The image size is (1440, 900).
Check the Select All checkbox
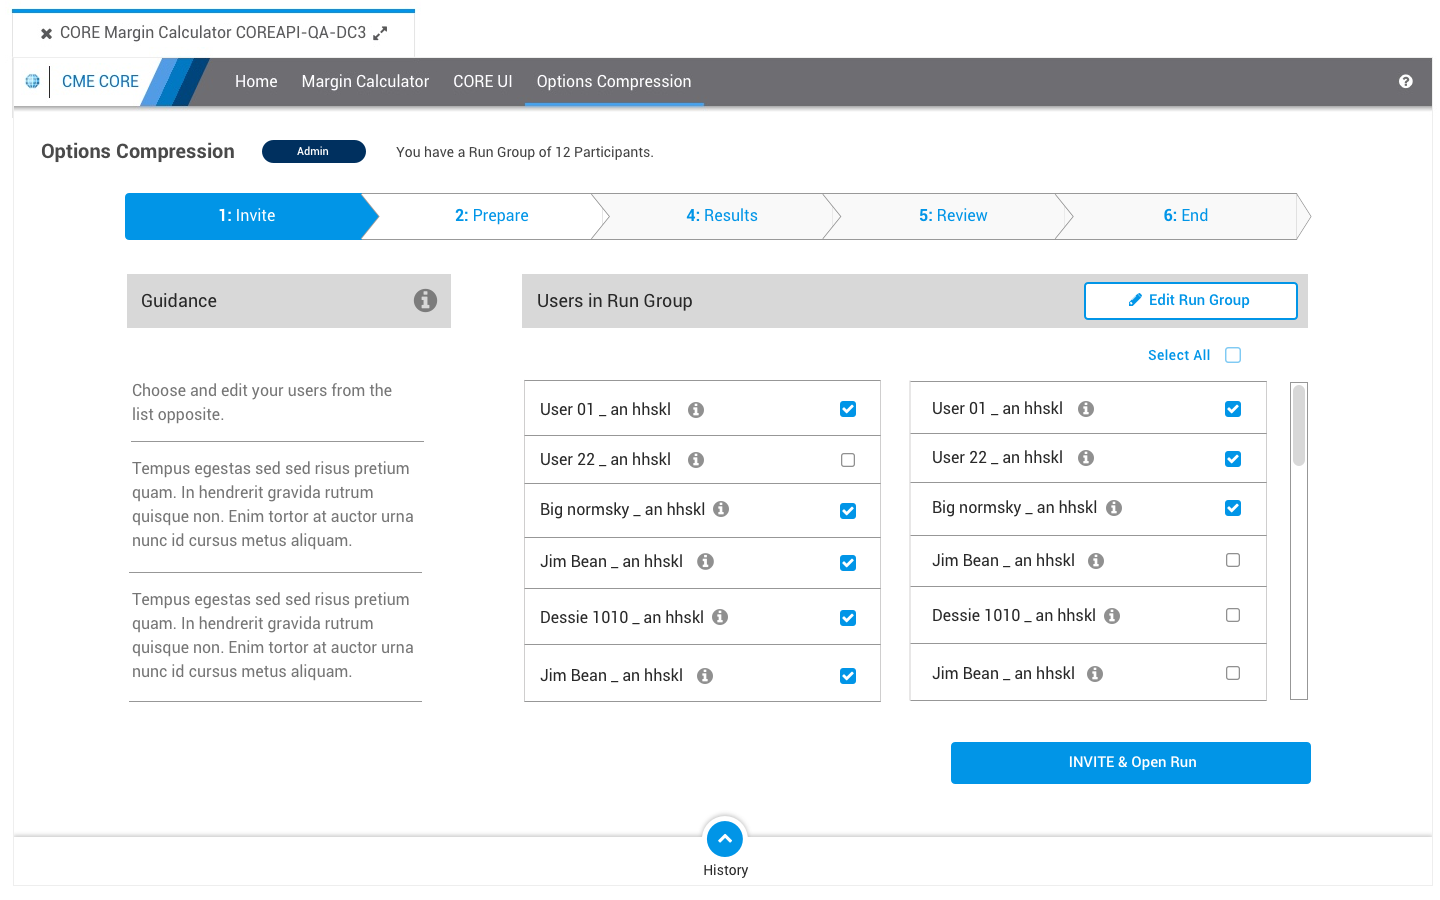[1233, 355]
